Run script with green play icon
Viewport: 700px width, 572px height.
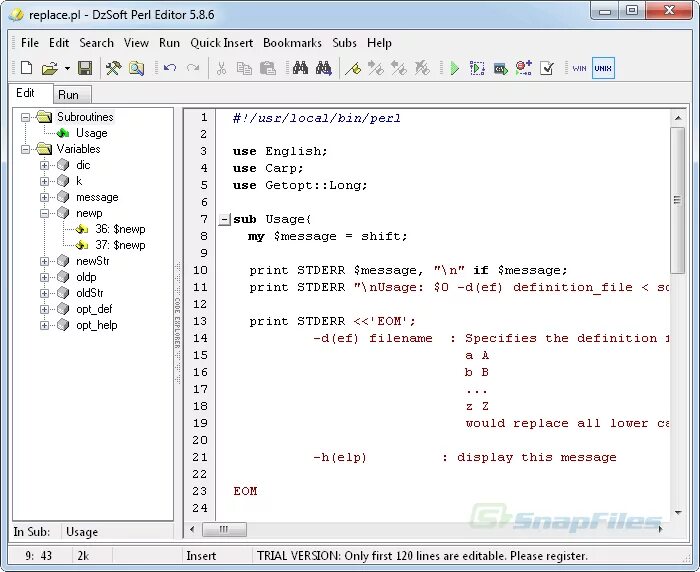point(454,68)
